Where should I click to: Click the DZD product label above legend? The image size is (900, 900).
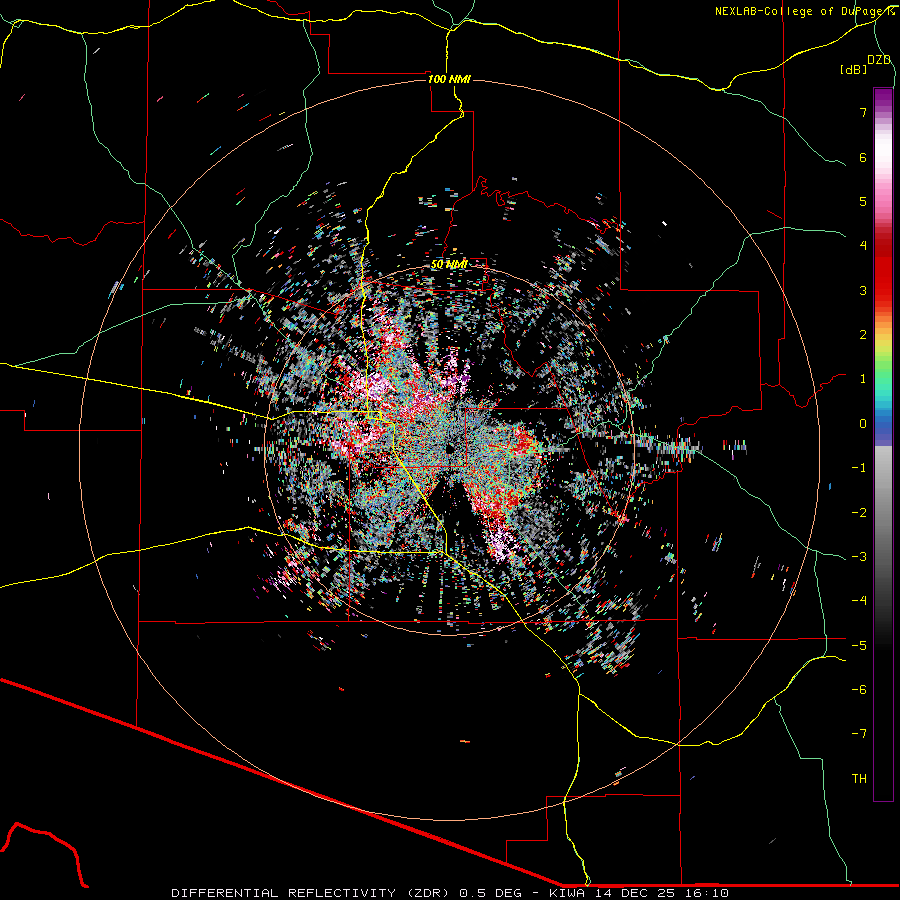coord(879,60)
